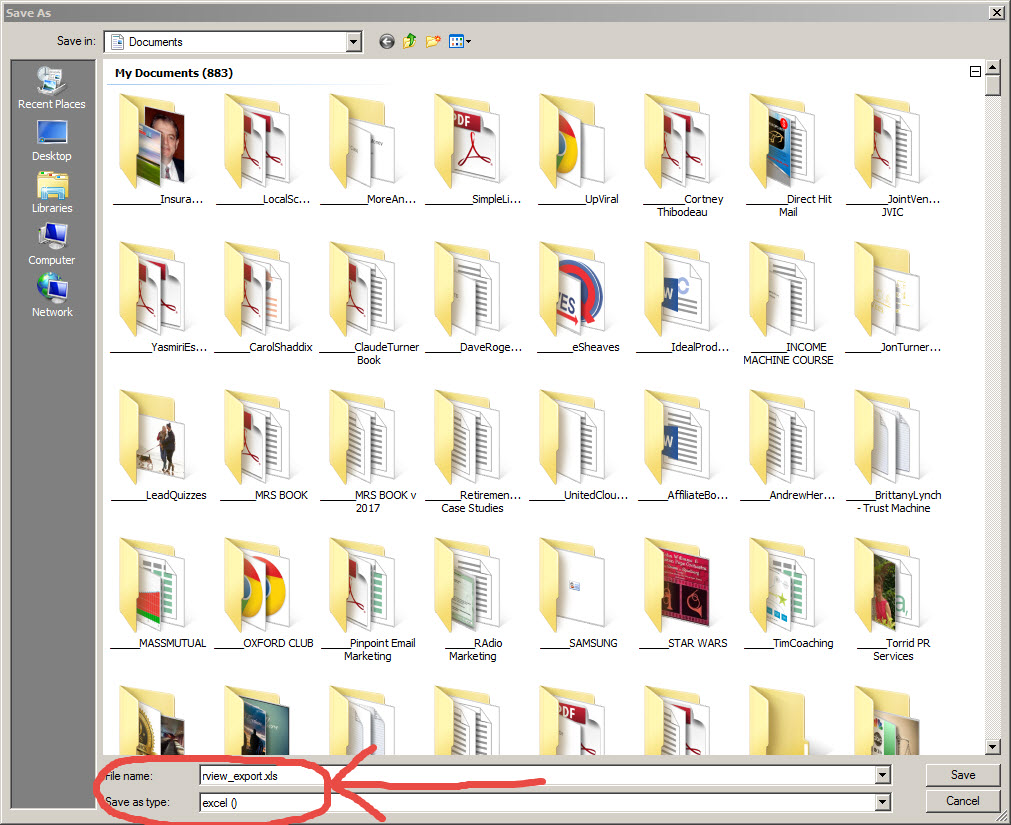Viewport: 1011px width, 825px height.
Task: Select the ClaudeTurner Book folder
Action: 368,304
